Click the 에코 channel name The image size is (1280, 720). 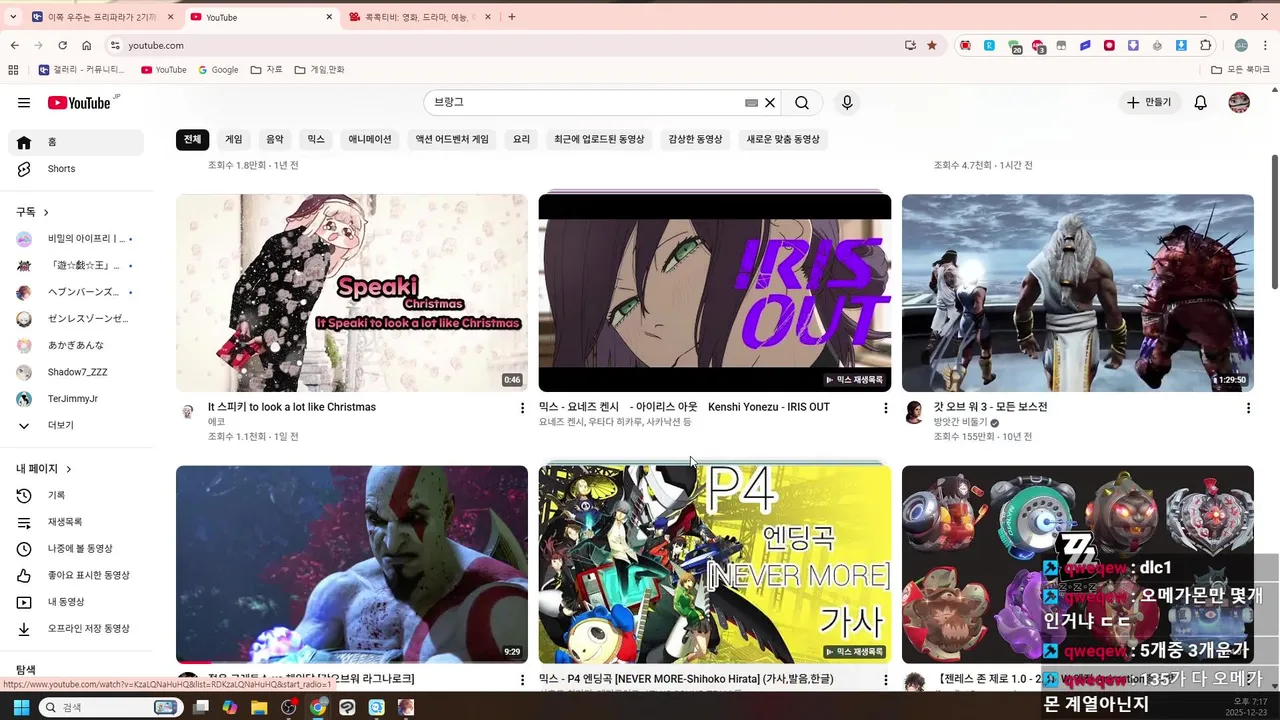pos(216,422)
